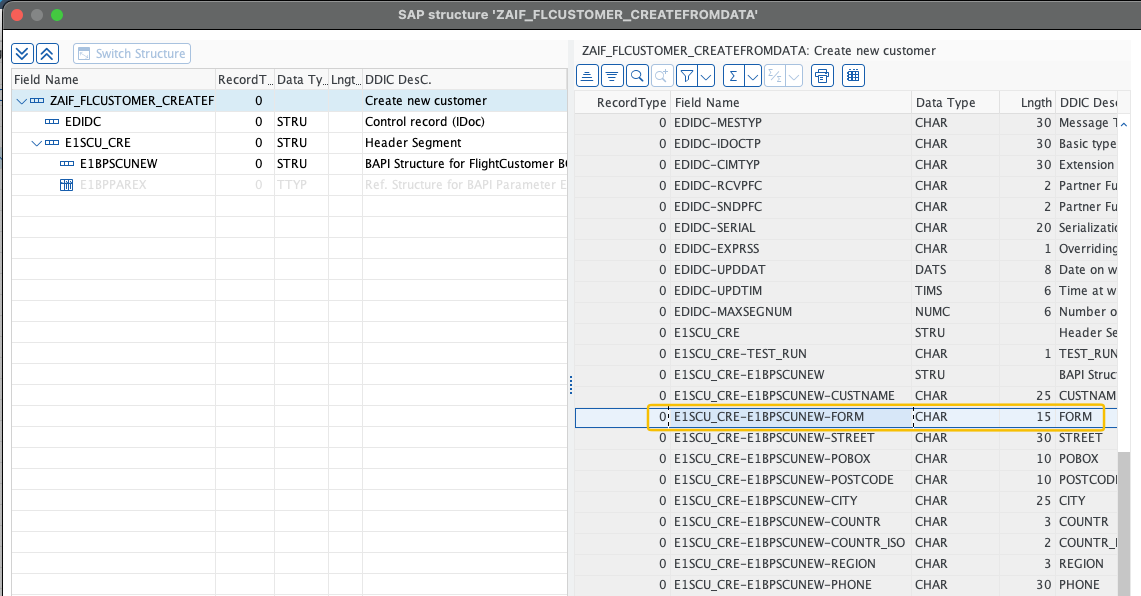Screen dimensions: 1141x596
Task: Click the Control record (IDoc) description
Action: click(x=424, y=122)
